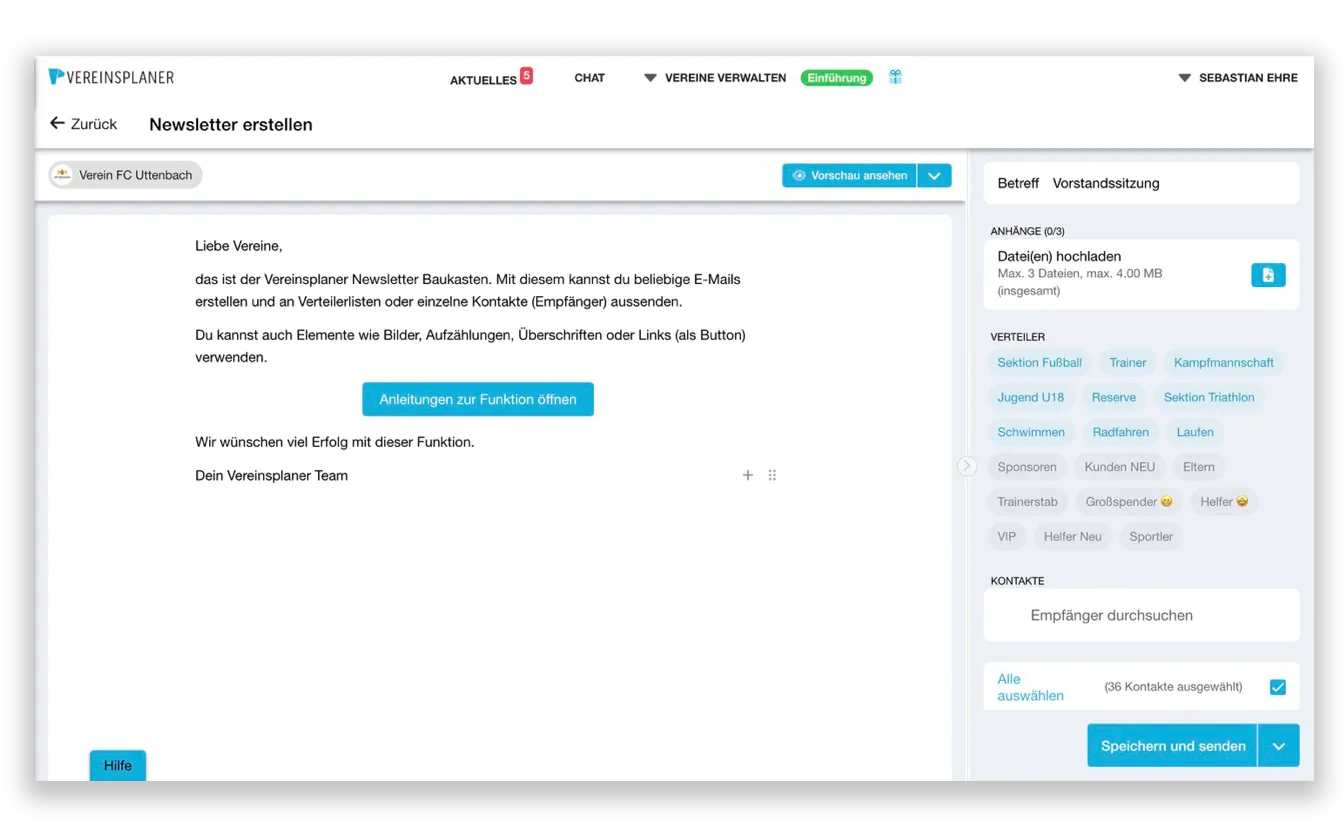
Task: Toggle the Großspender distribution tag
Action: pos(1129,502)
